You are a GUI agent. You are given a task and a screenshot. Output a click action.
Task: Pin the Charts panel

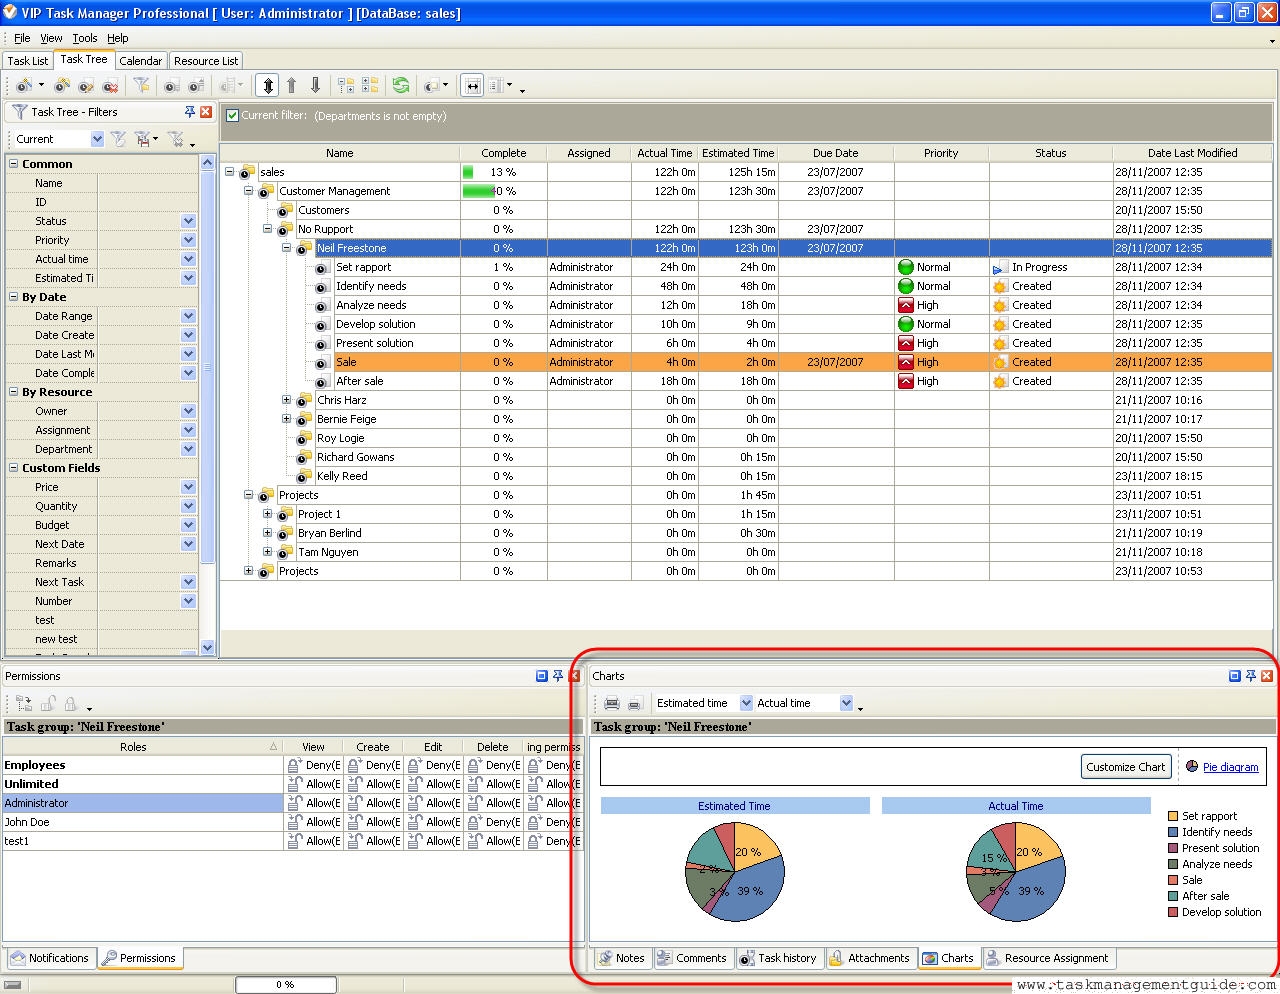click(1250, 676)
